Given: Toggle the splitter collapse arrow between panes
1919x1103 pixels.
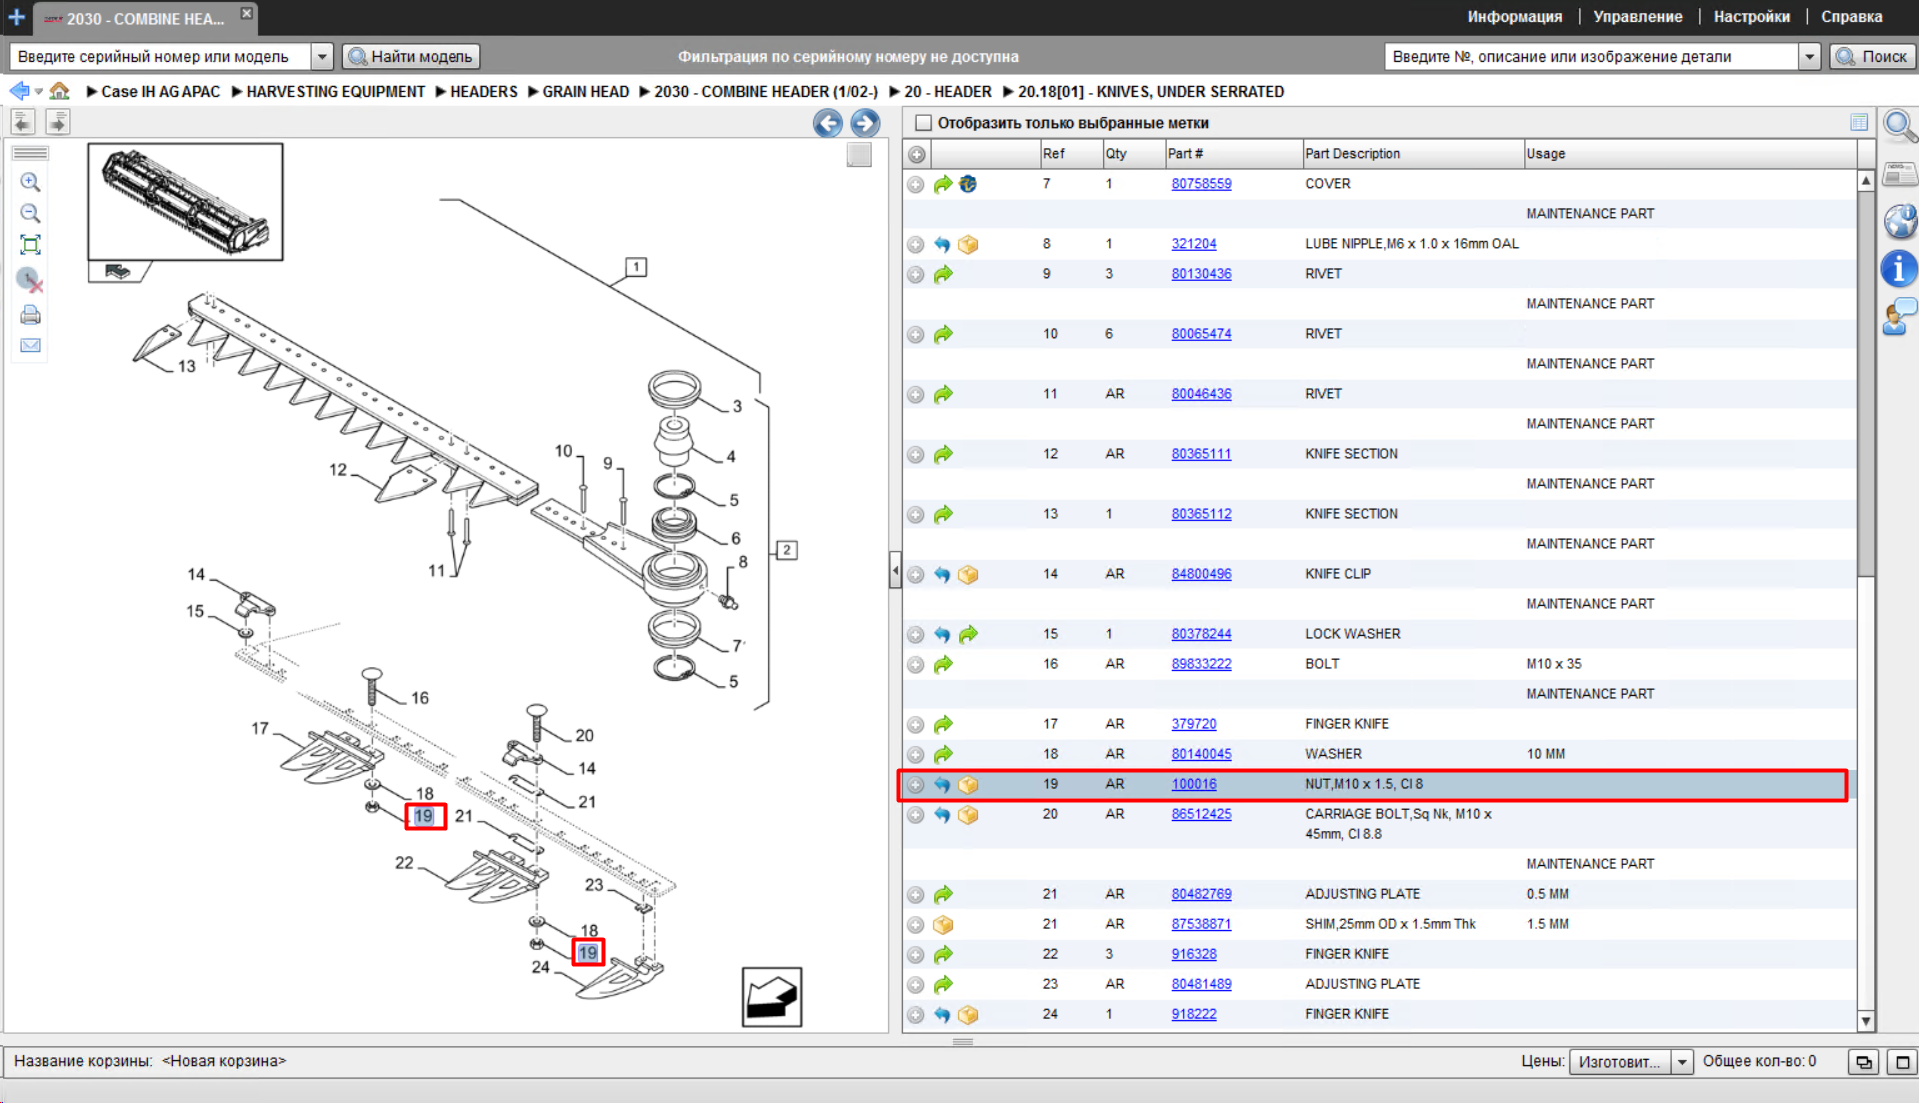Looking at the screenshot, I should click(x=895, y=571).
